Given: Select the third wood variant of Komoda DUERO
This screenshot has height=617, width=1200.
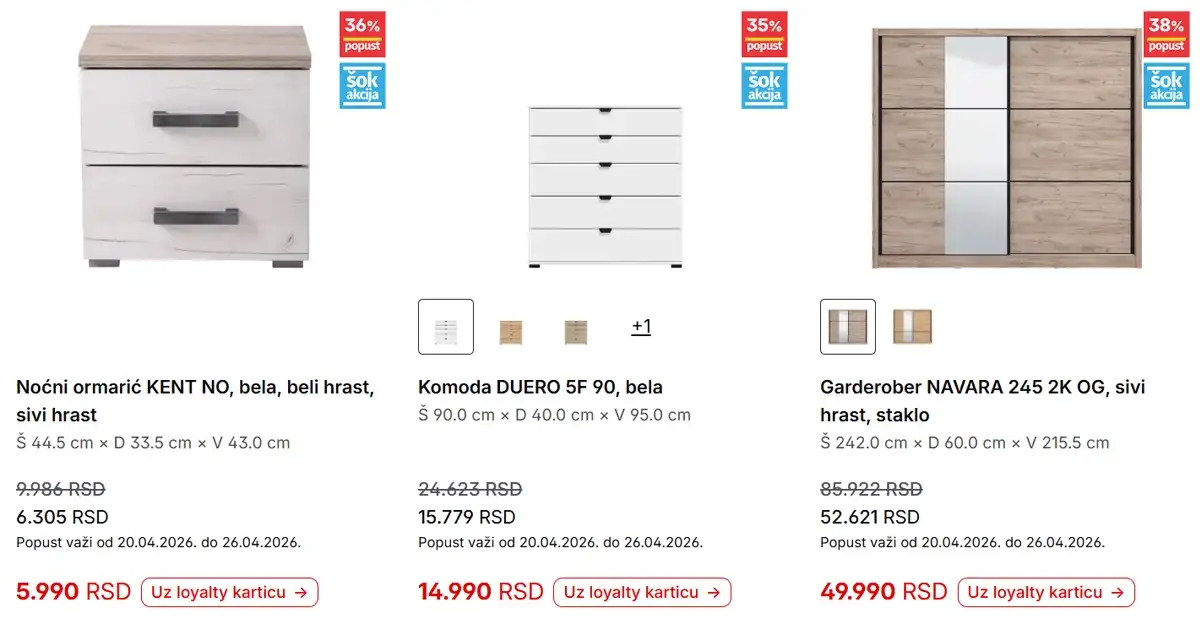Looking at the screenshot, I should [x=575, y=326].
